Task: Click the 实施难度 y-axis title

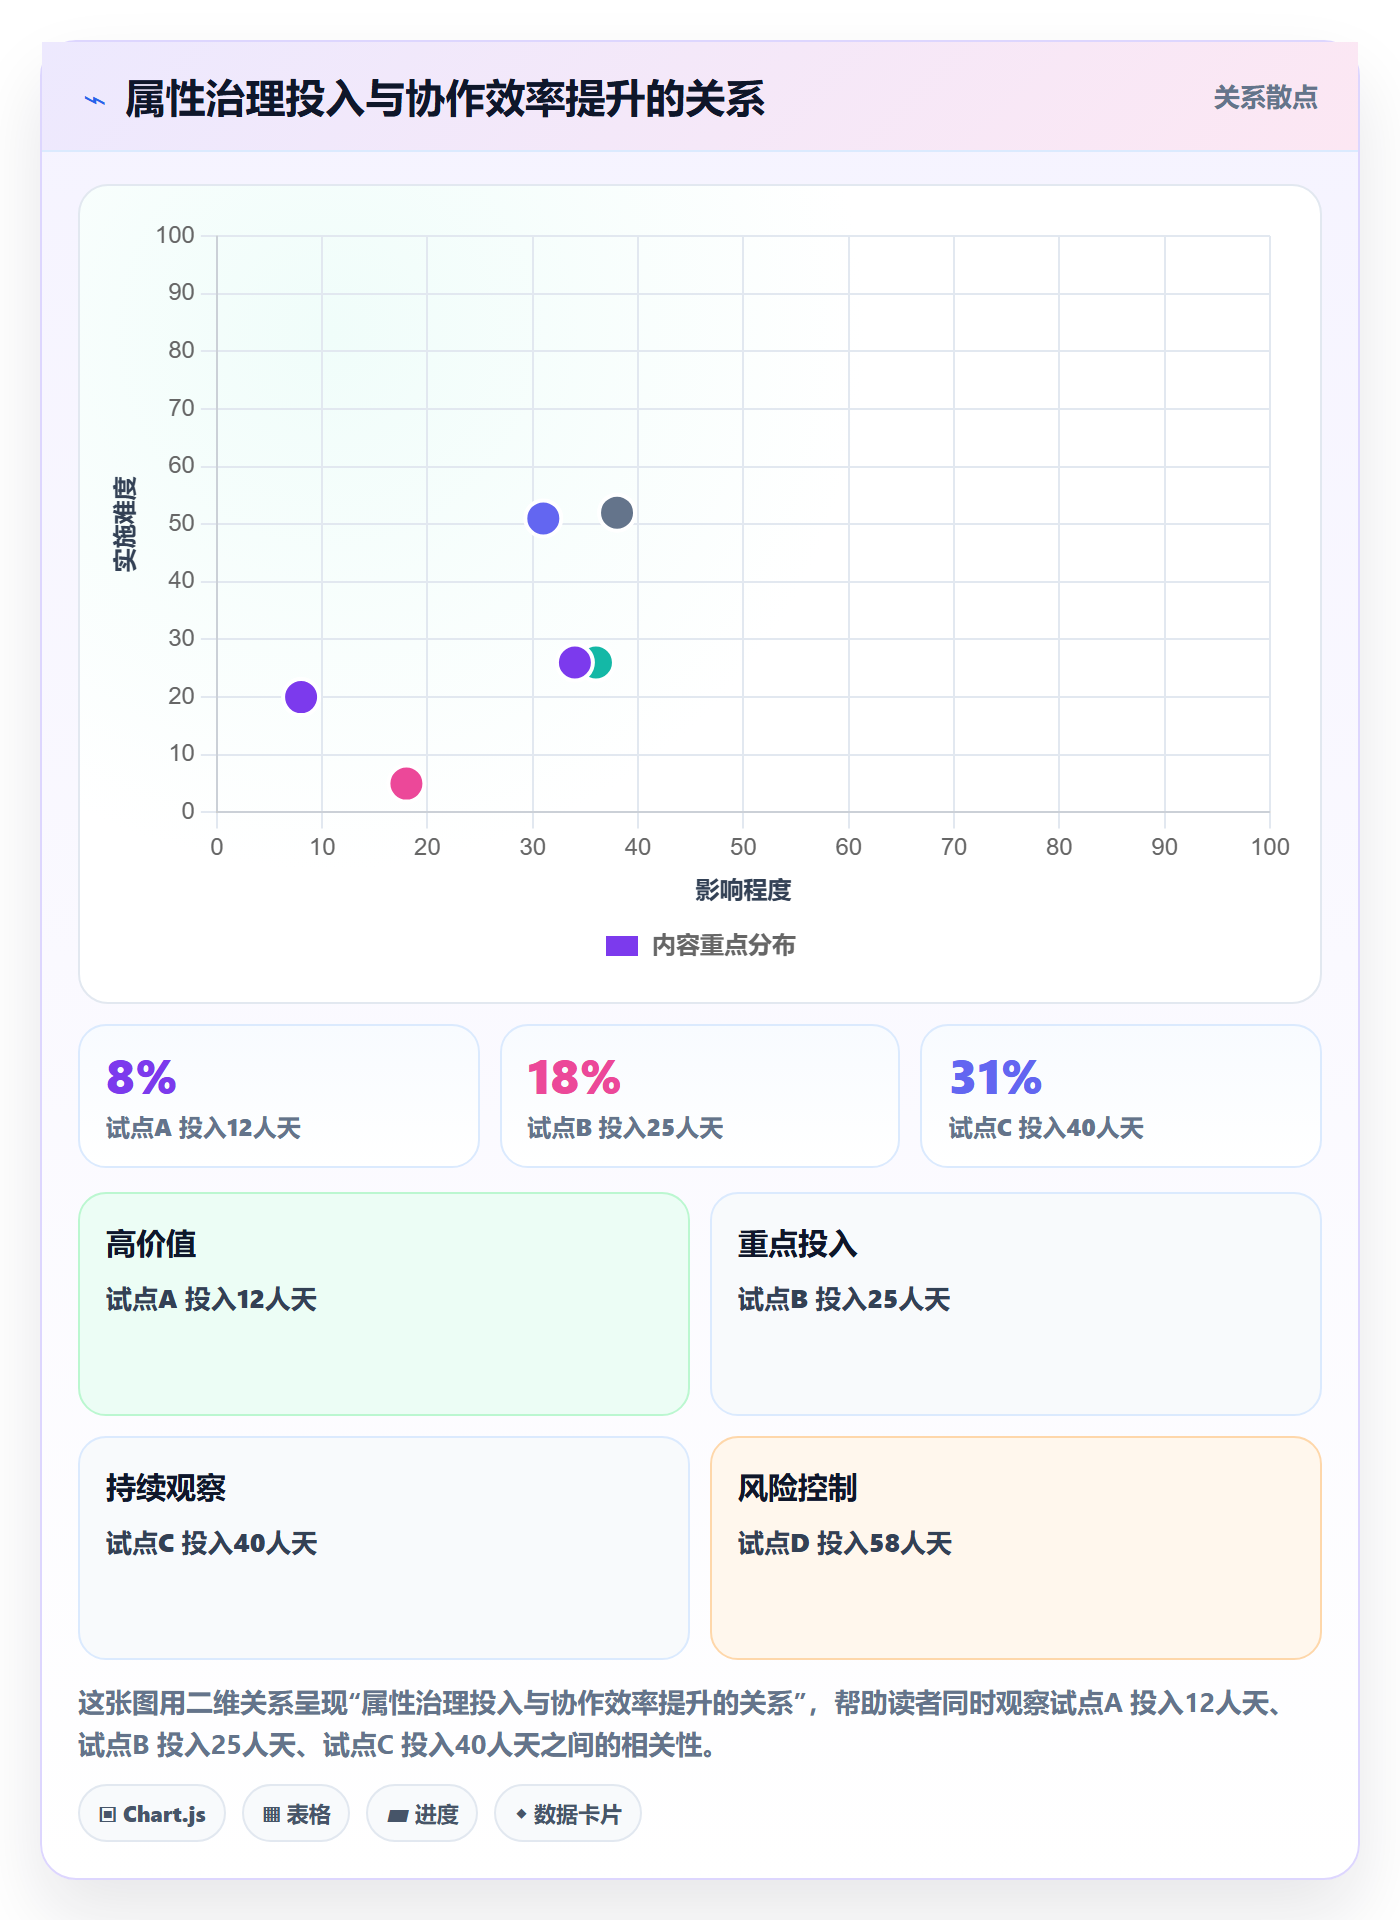Action: click(125, 524)
